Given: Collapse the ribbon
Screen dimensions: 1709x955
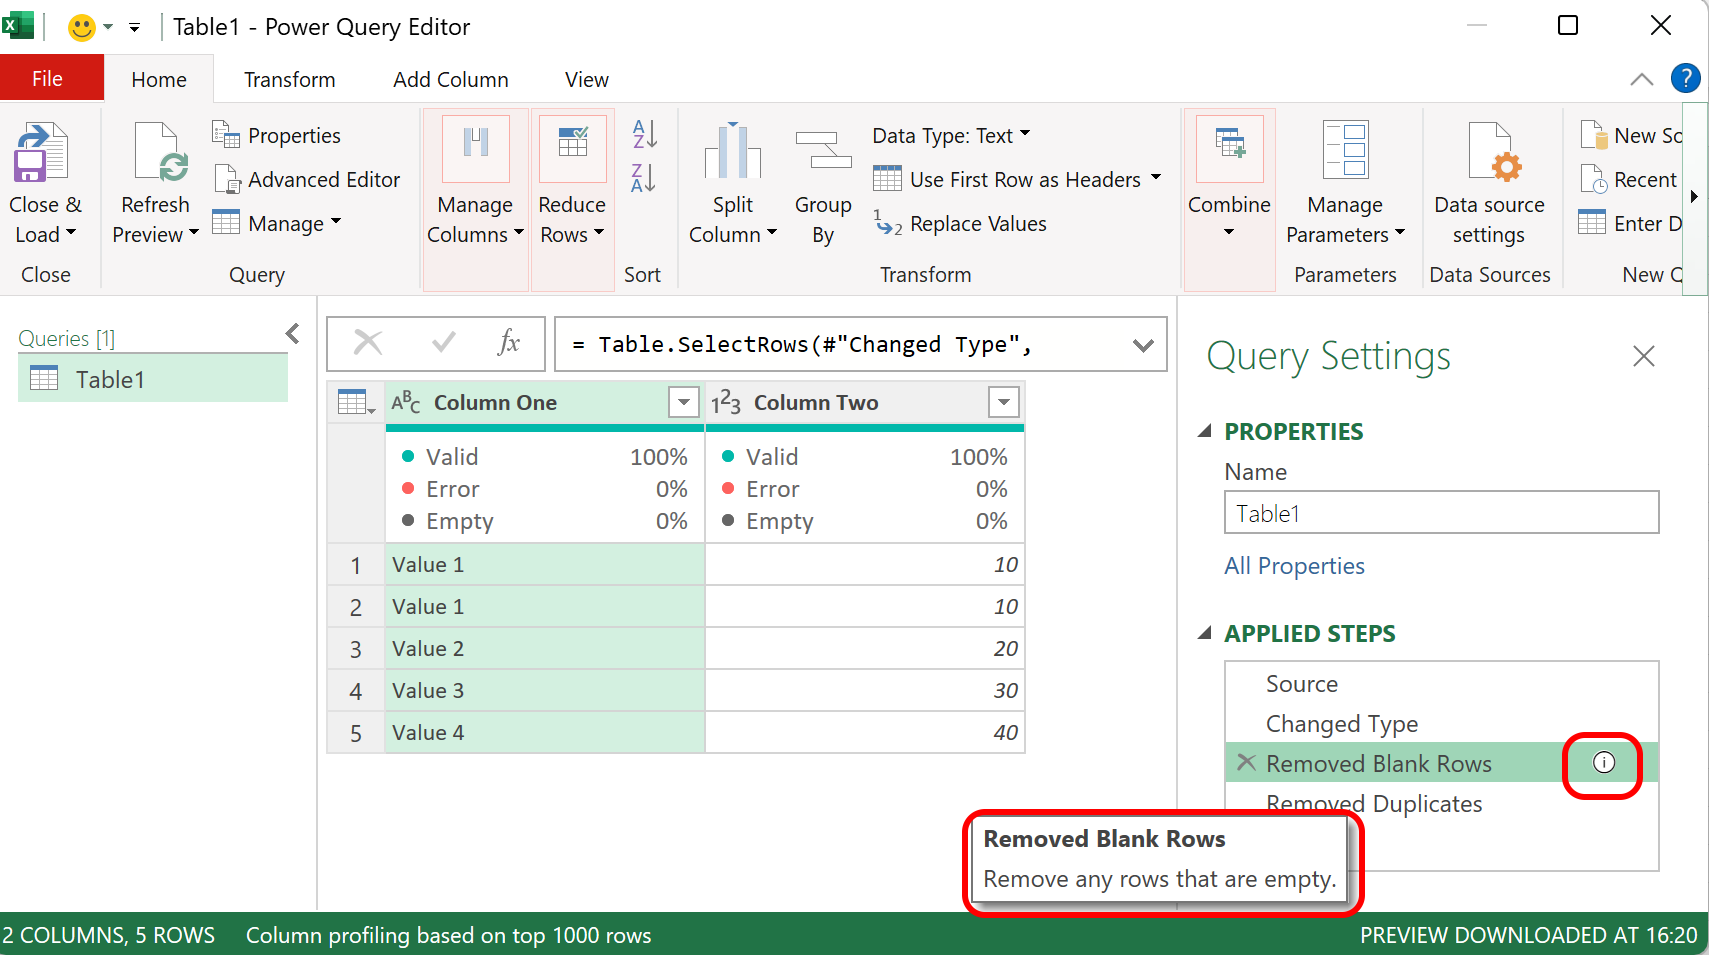Looking at the screenshot, I should [1642, 79].
